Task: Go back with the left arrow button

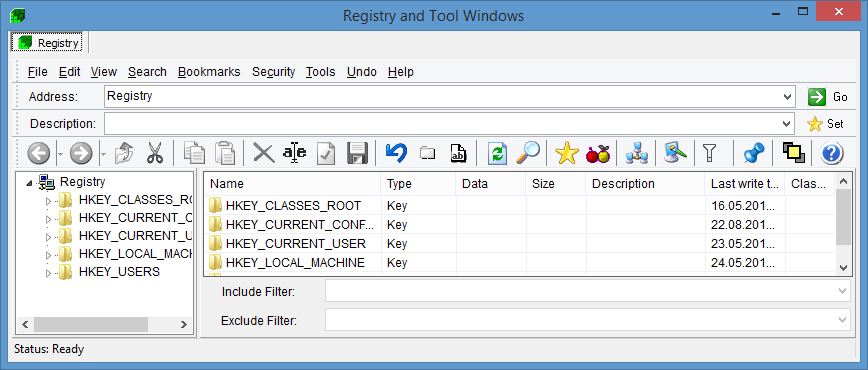Action: (38, 153)
